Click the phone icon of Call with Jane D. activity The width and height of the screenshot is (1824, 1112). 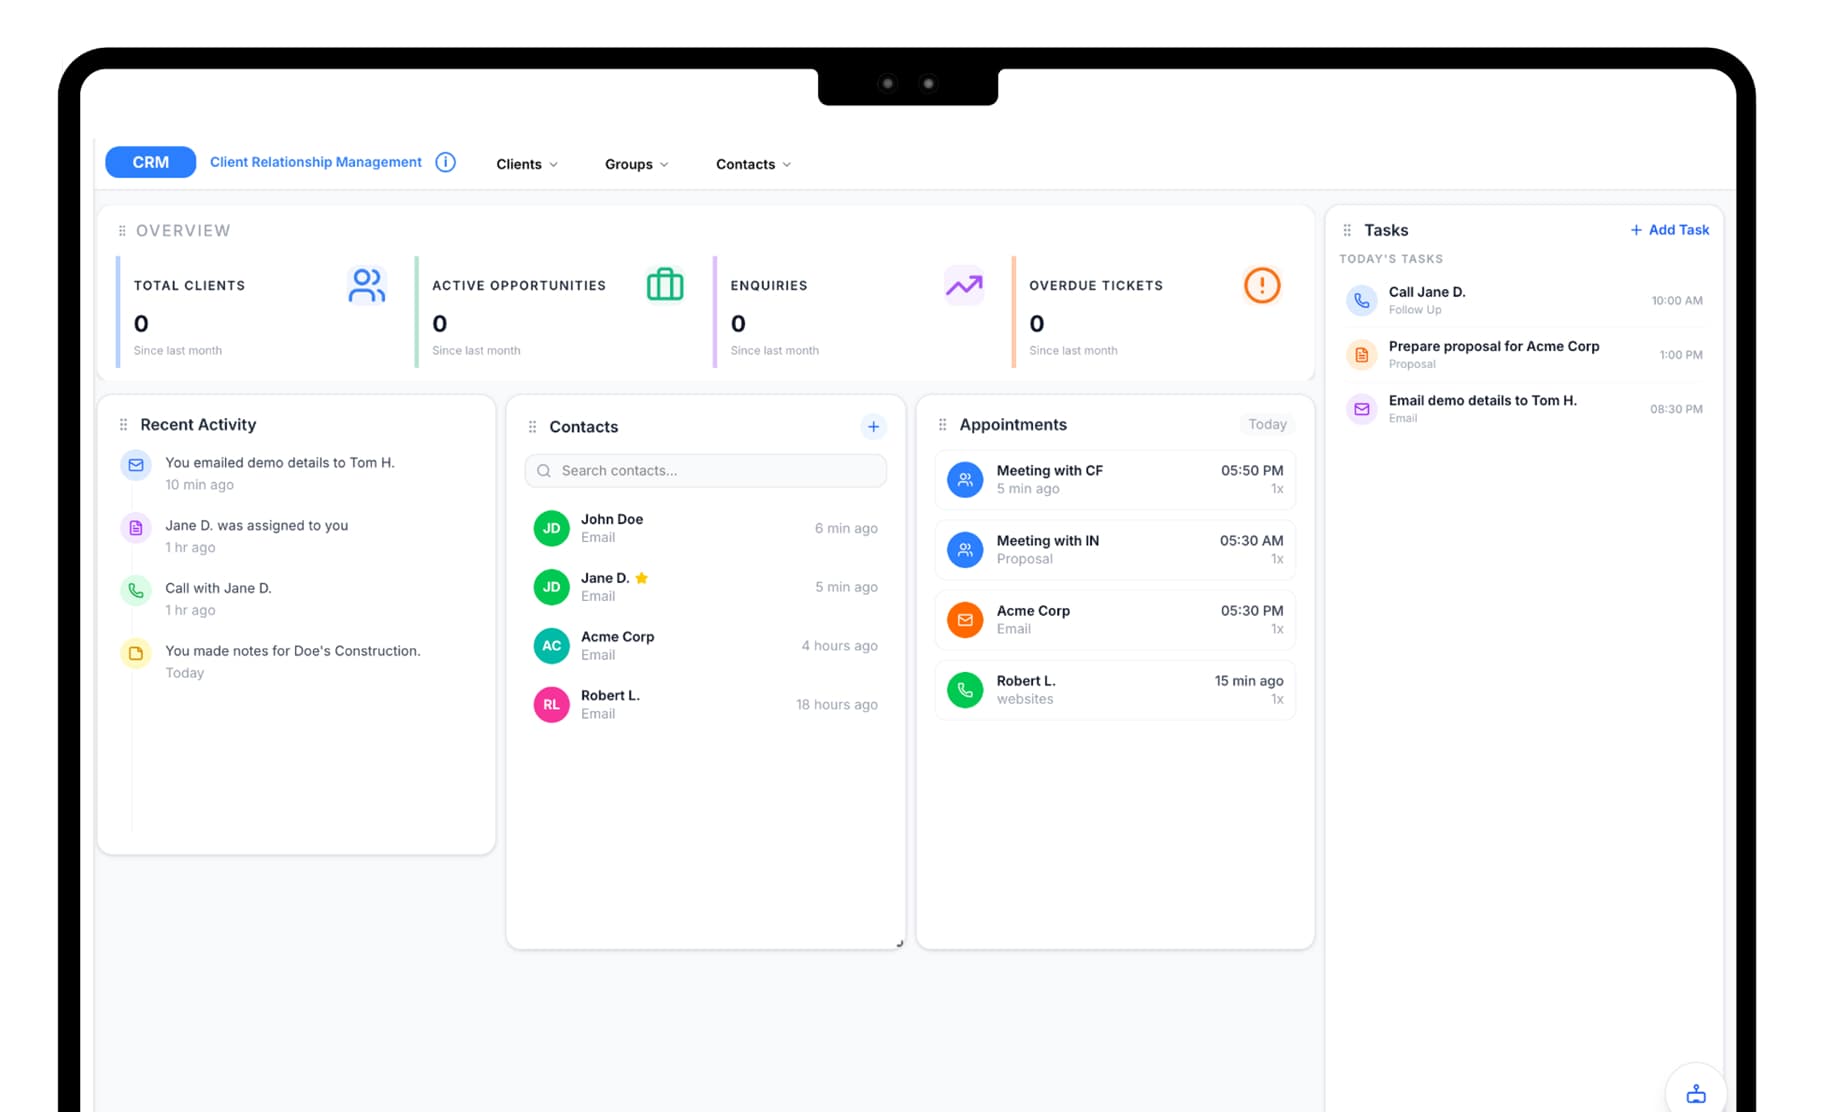[x=136, y=591]
